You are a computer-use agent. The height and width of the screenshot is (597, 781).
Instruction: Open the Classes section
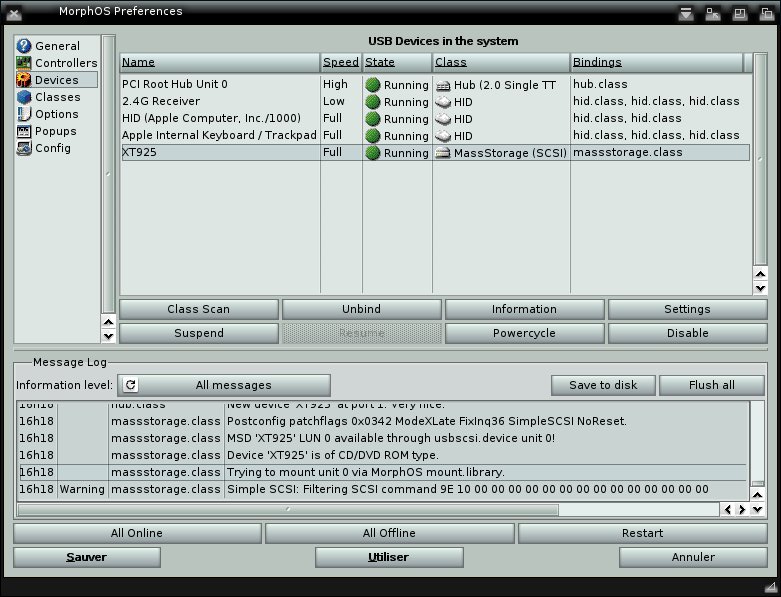(x=57, y=97)
